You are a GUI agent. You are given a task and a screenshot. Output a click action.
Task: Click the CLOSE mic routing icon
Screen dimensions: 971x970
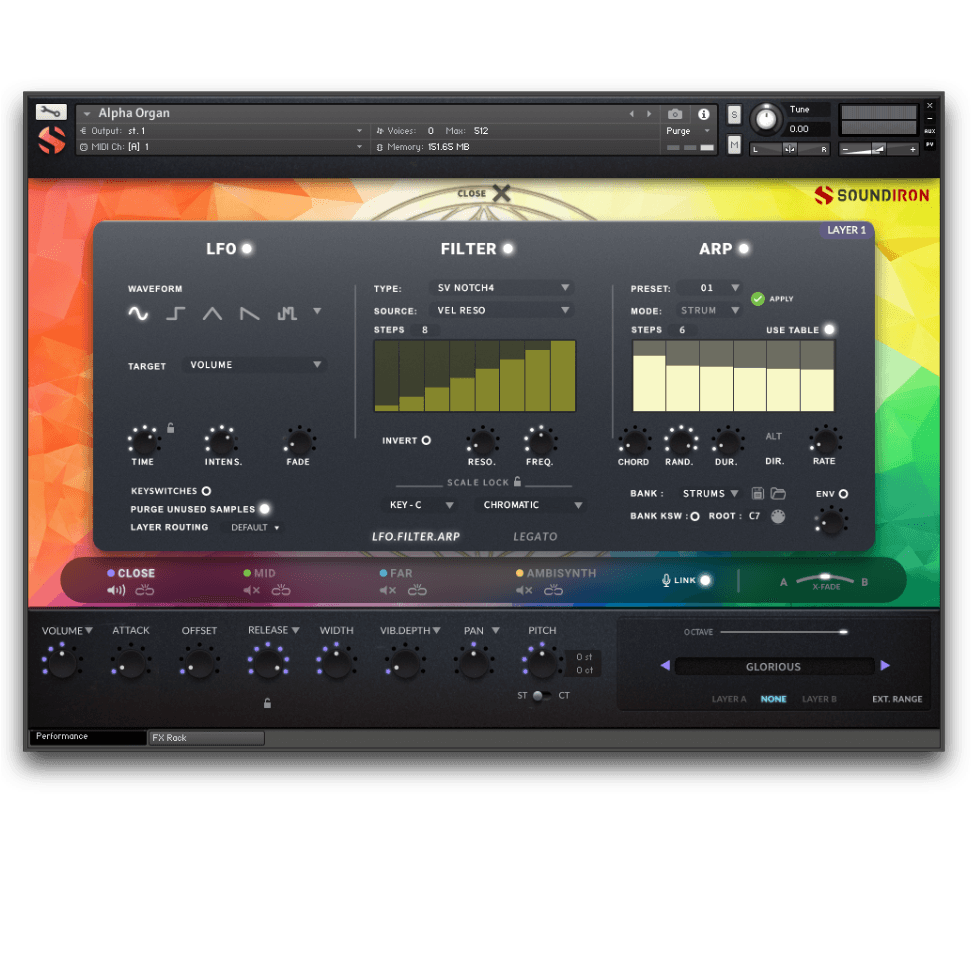point(145,590)
